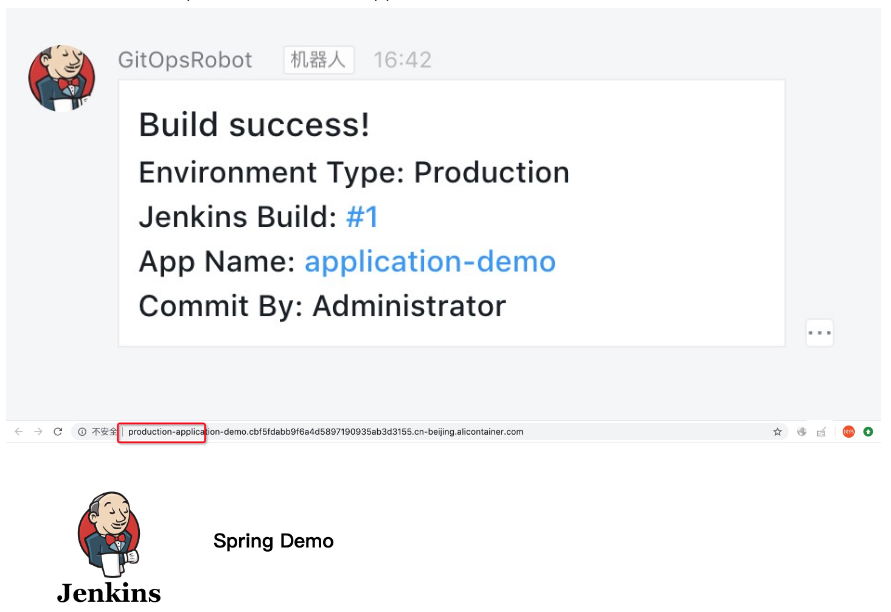This screenshot has width=891, height=612.
Task: Open the application-demo app link
Action: (x=430, y=261)
